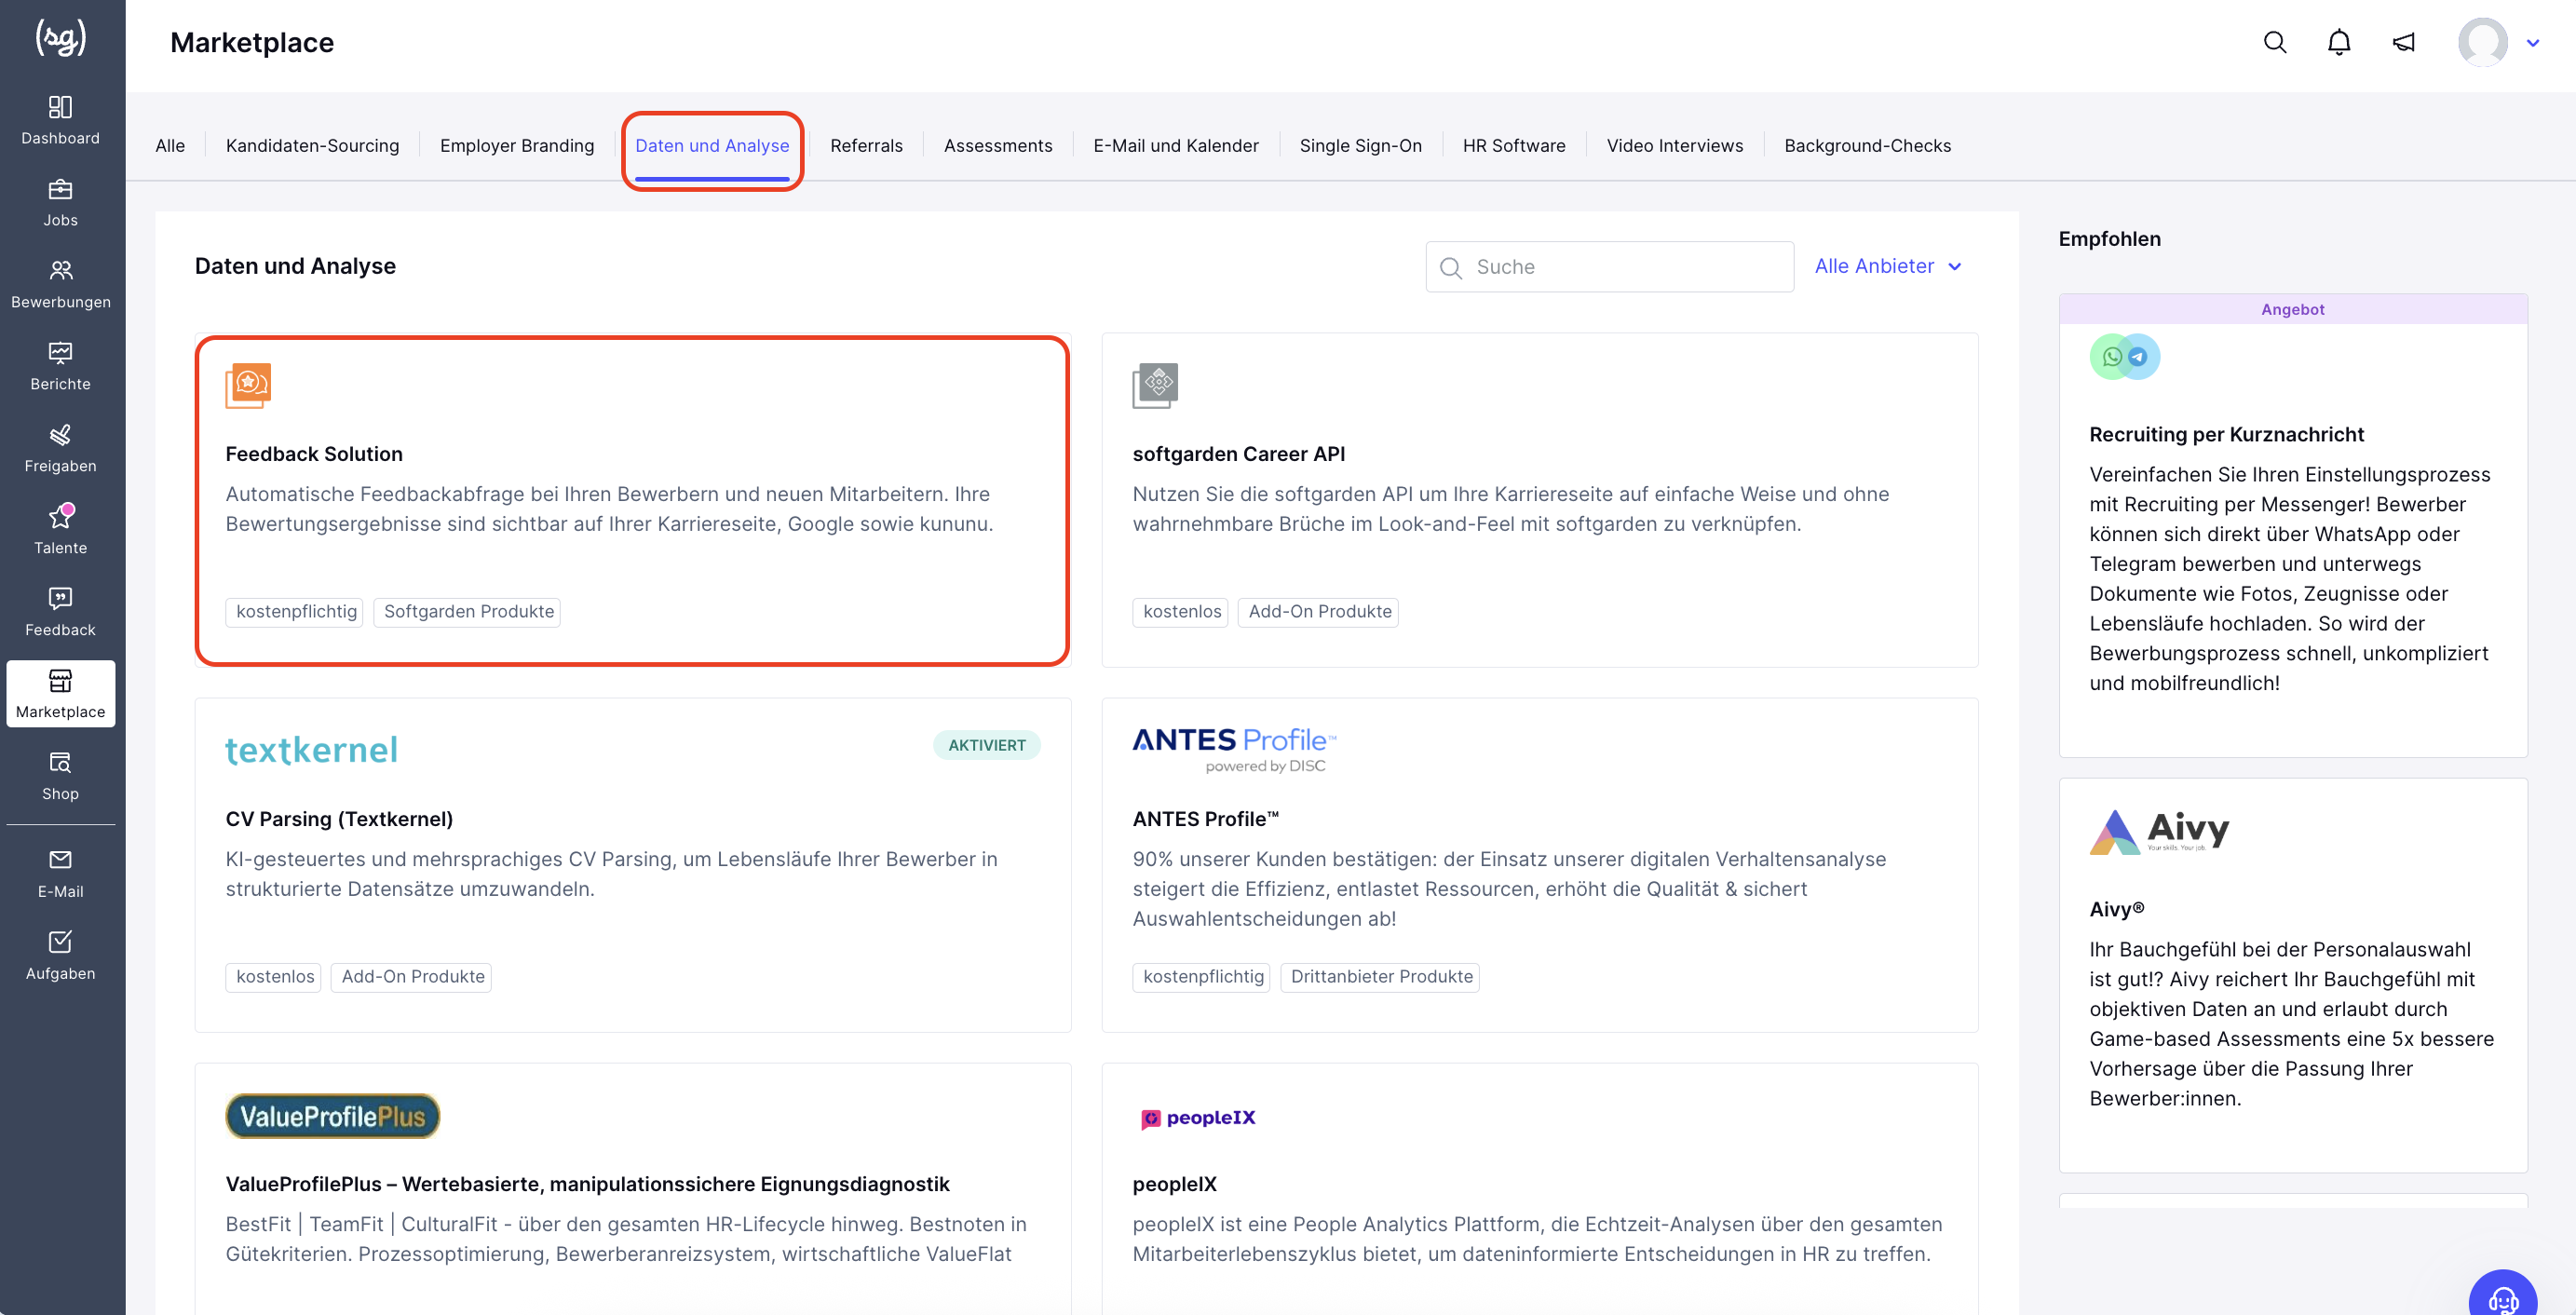The height and width of the screenshot is (1315, 2576).
Task: Click WhatsApp Telegram messenger icon
Action: (x=2124, y=357)
